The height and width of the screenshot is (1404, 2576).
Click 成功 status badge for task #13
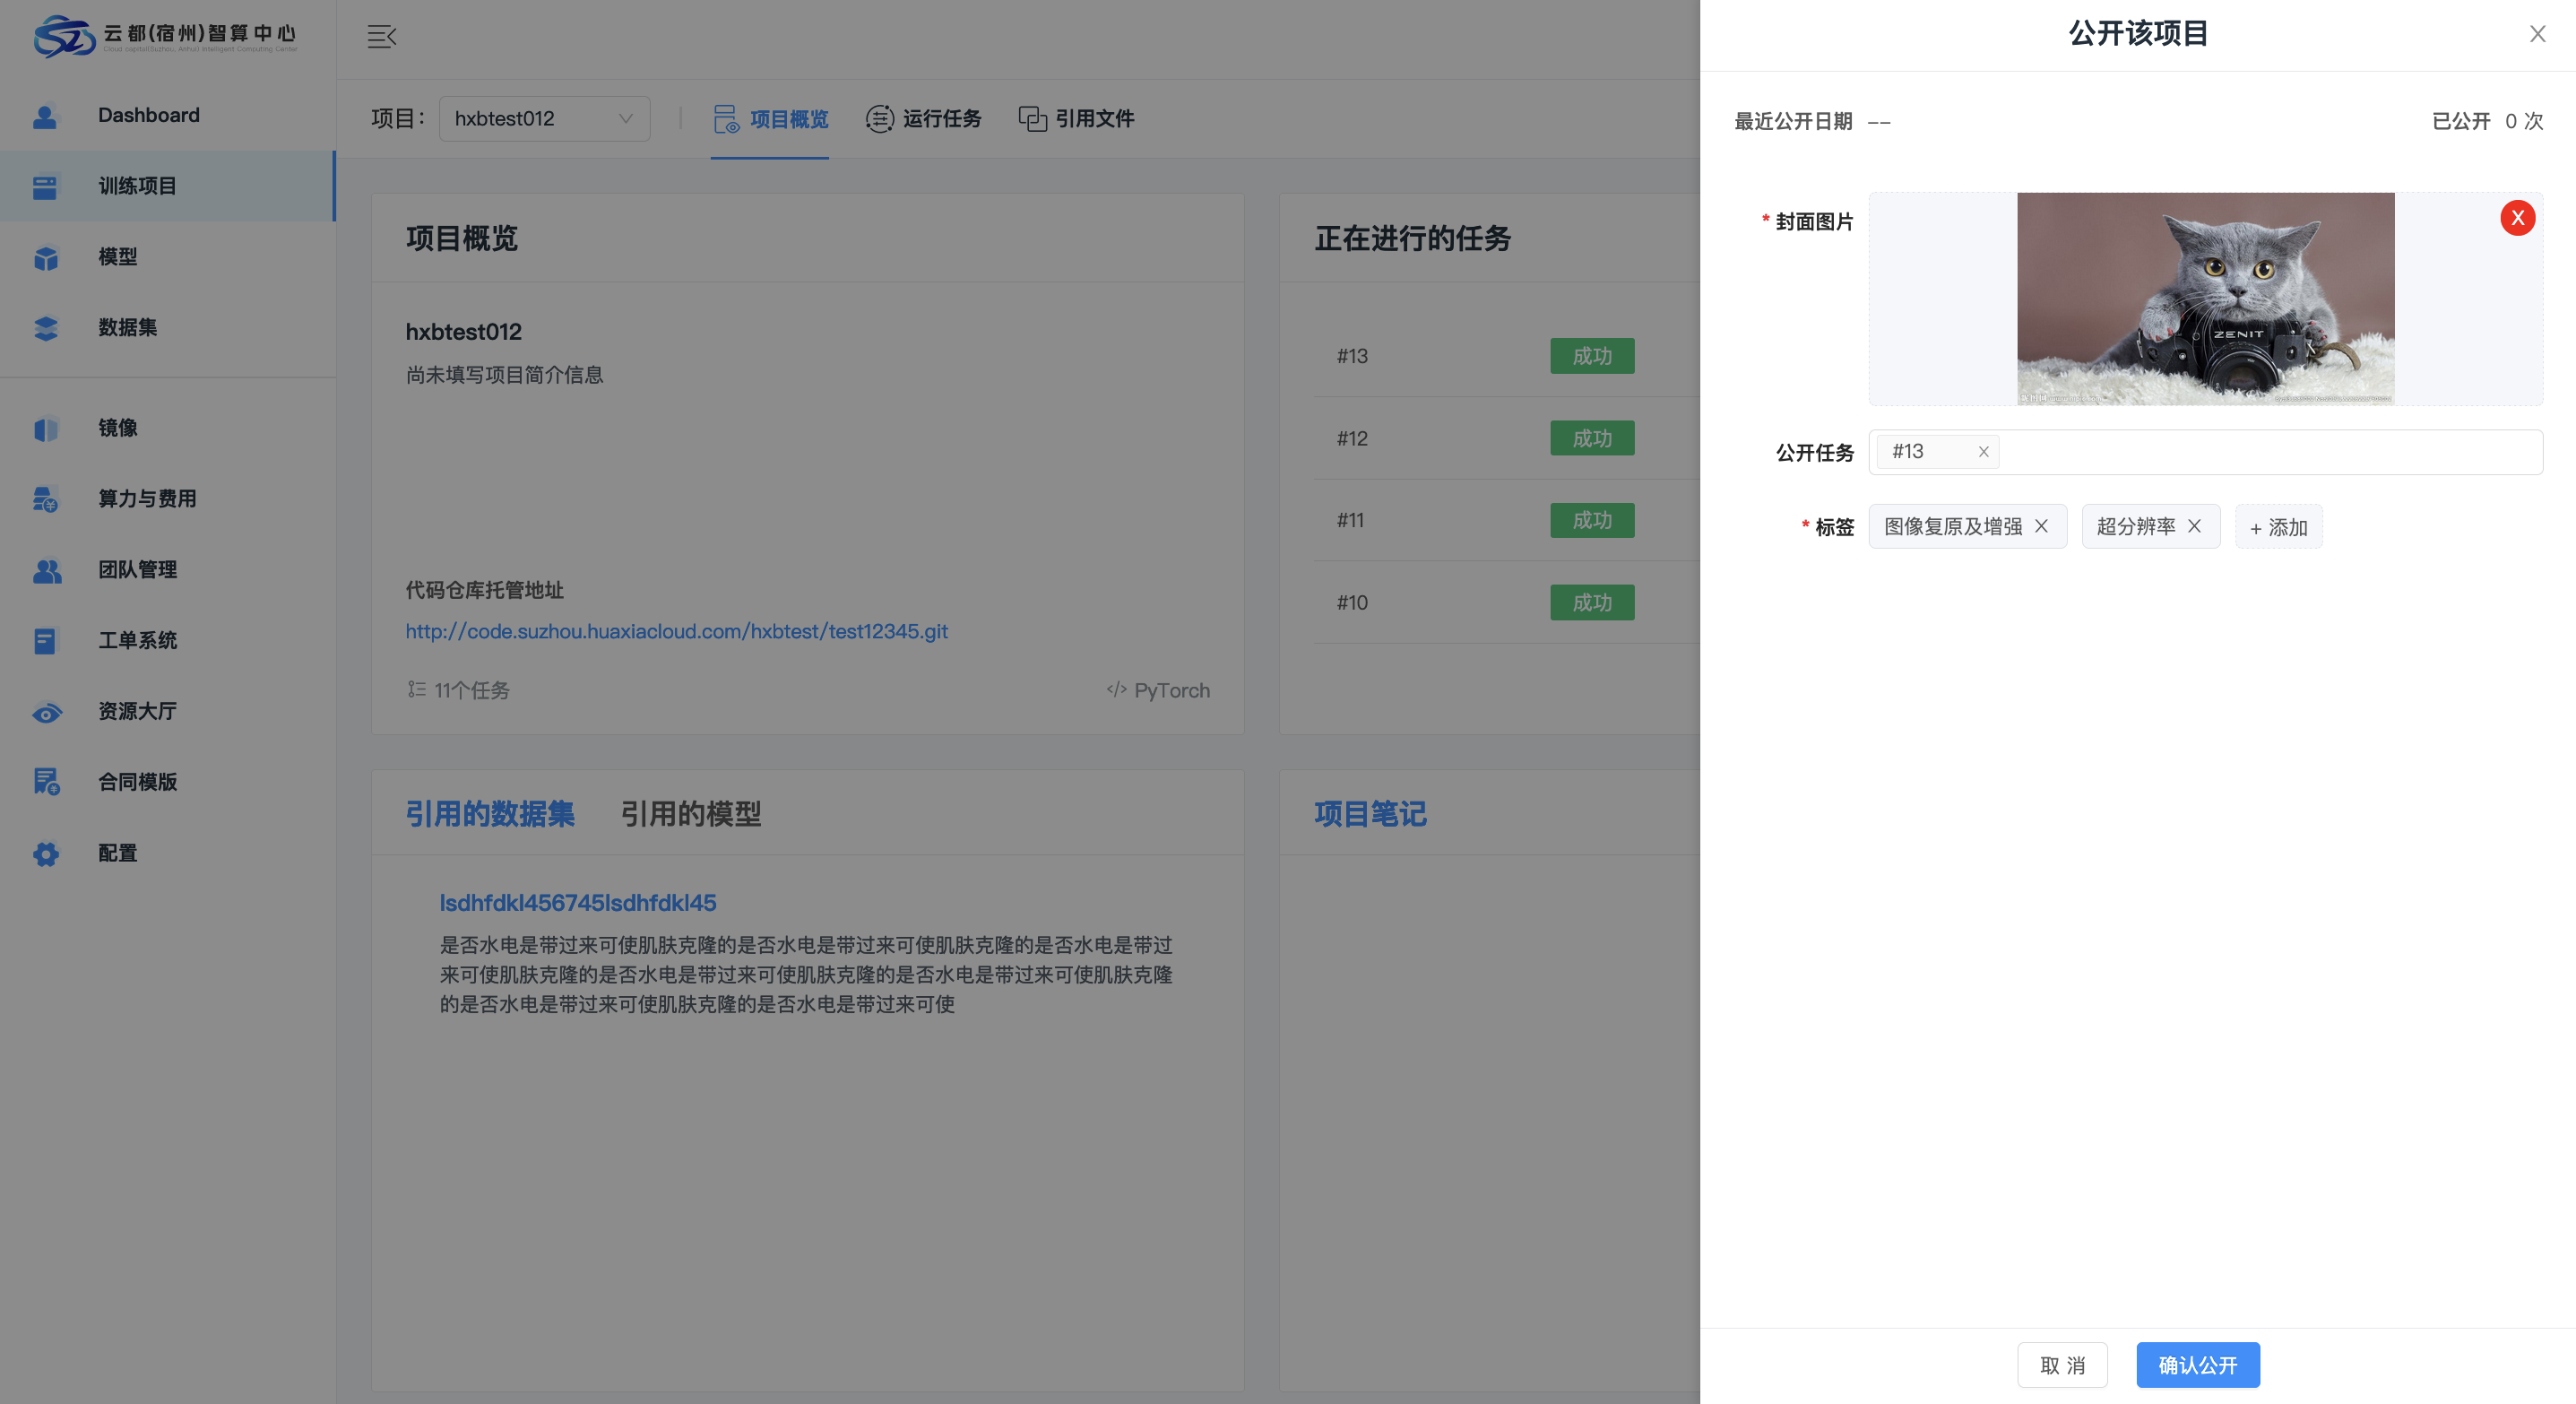pyautogui.click(x=1592, y=356)
